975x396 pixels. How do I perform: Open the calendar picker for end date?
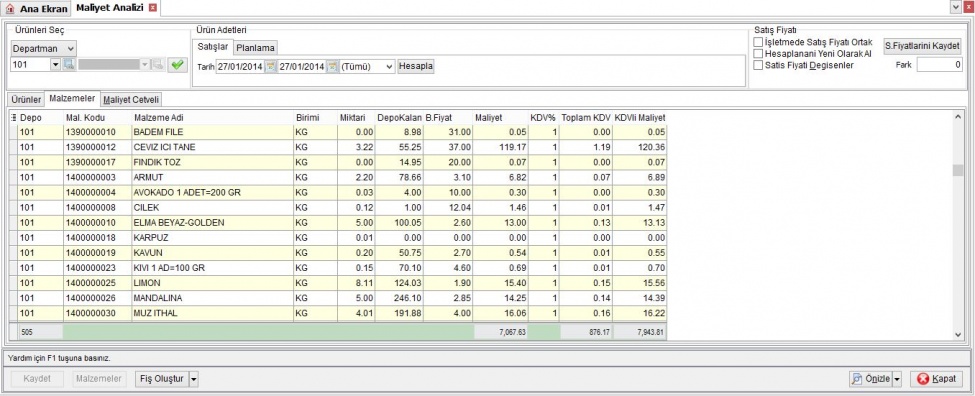coord(333,67)
